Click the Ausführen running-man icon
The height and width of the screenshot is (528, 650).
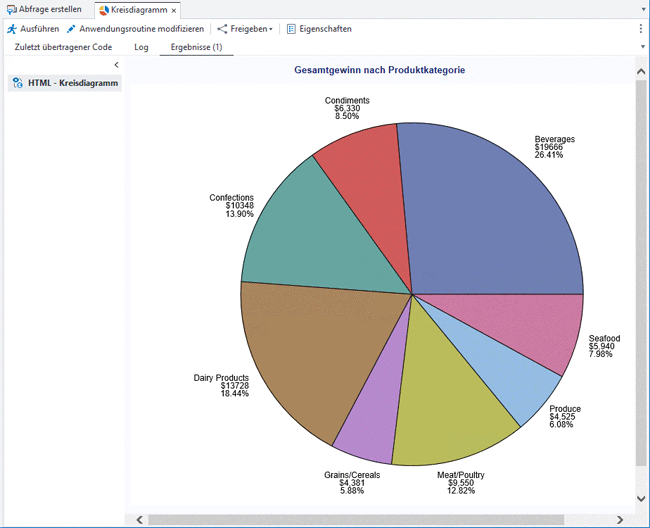[12, 29]
